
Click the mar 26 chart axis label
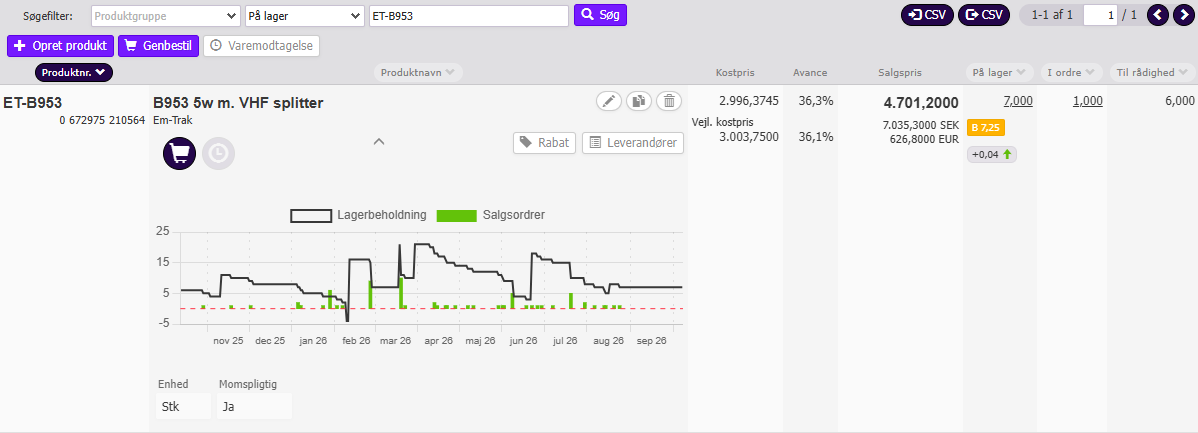coord(396,341)
